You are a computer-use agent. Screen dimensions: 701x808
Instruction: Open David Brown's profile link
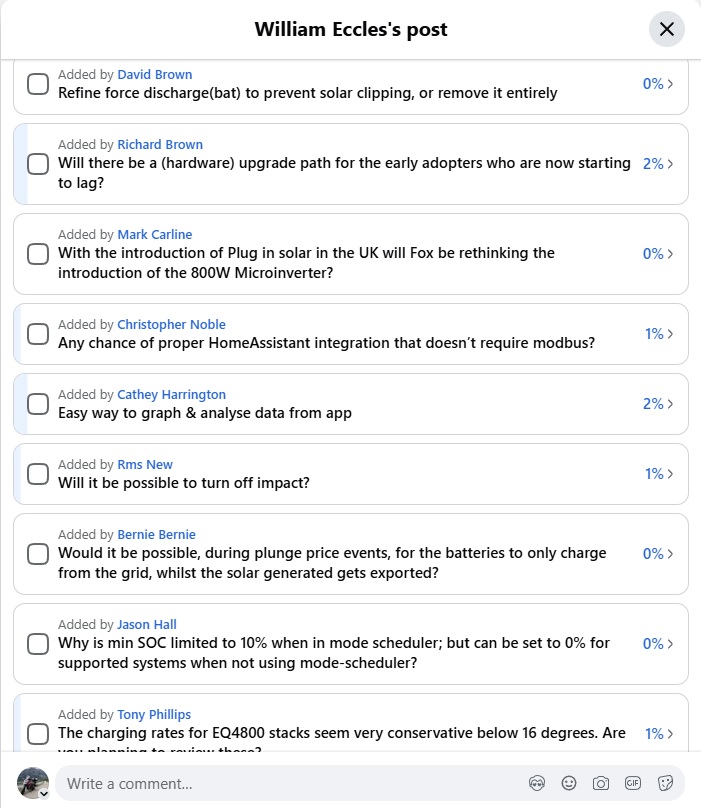[155, 75]
